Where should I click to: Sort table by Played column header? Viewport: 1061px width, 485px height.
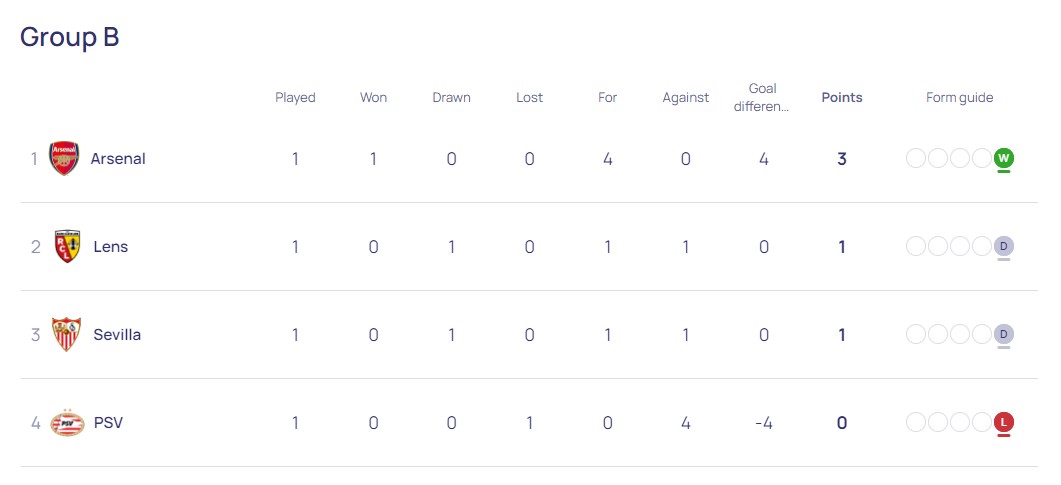(295, 97)
